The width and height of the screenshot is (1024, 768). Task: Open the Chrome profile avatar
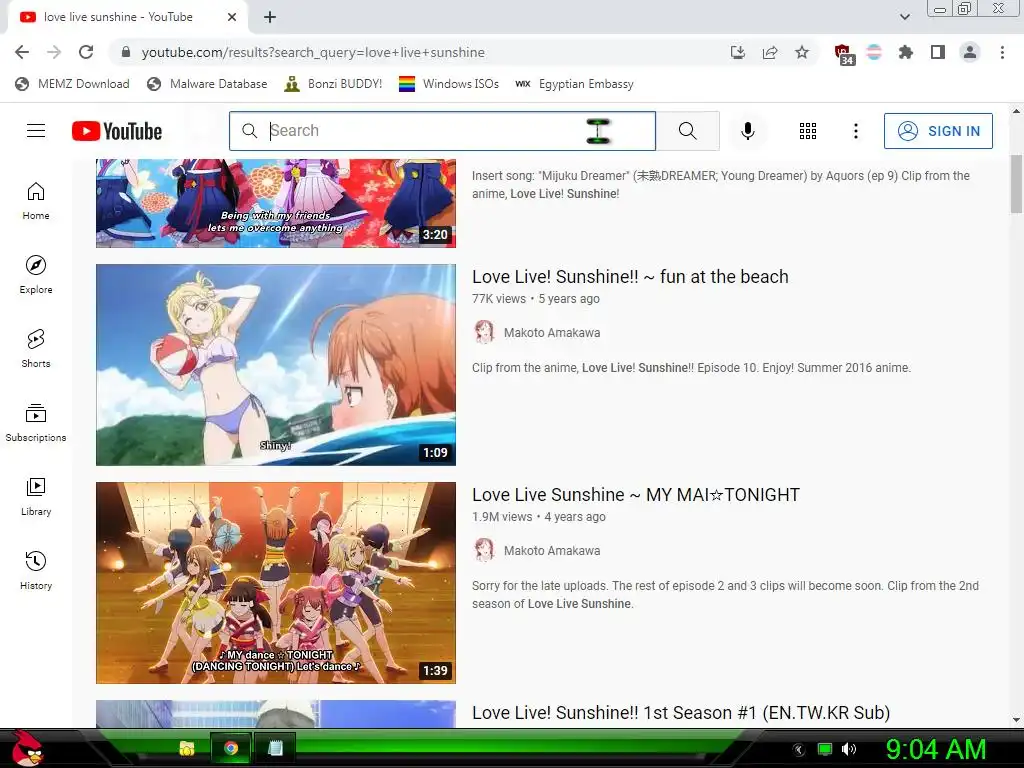click(970, 52)
